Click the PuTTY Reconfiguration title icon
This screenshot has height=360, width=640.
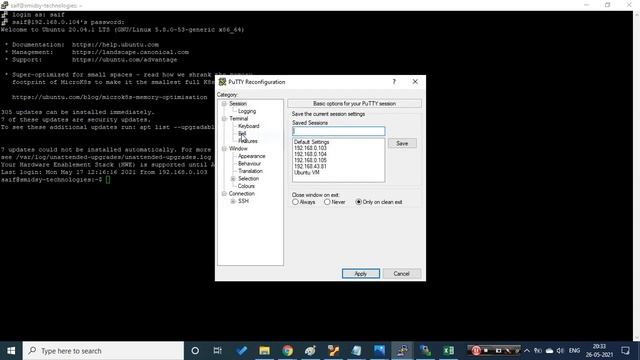pos(222,82)
